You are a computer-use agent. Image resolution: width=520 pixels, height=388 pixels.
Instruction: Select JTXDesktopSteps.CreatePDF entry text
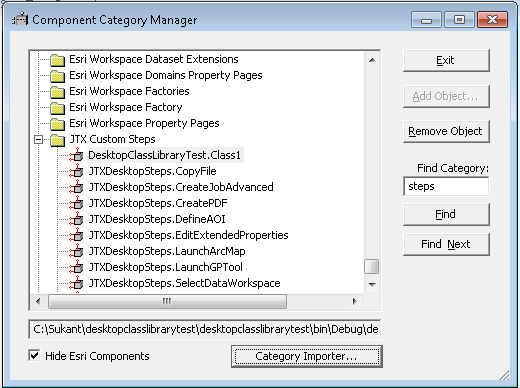pyautogui.click(x=158, y=203)
